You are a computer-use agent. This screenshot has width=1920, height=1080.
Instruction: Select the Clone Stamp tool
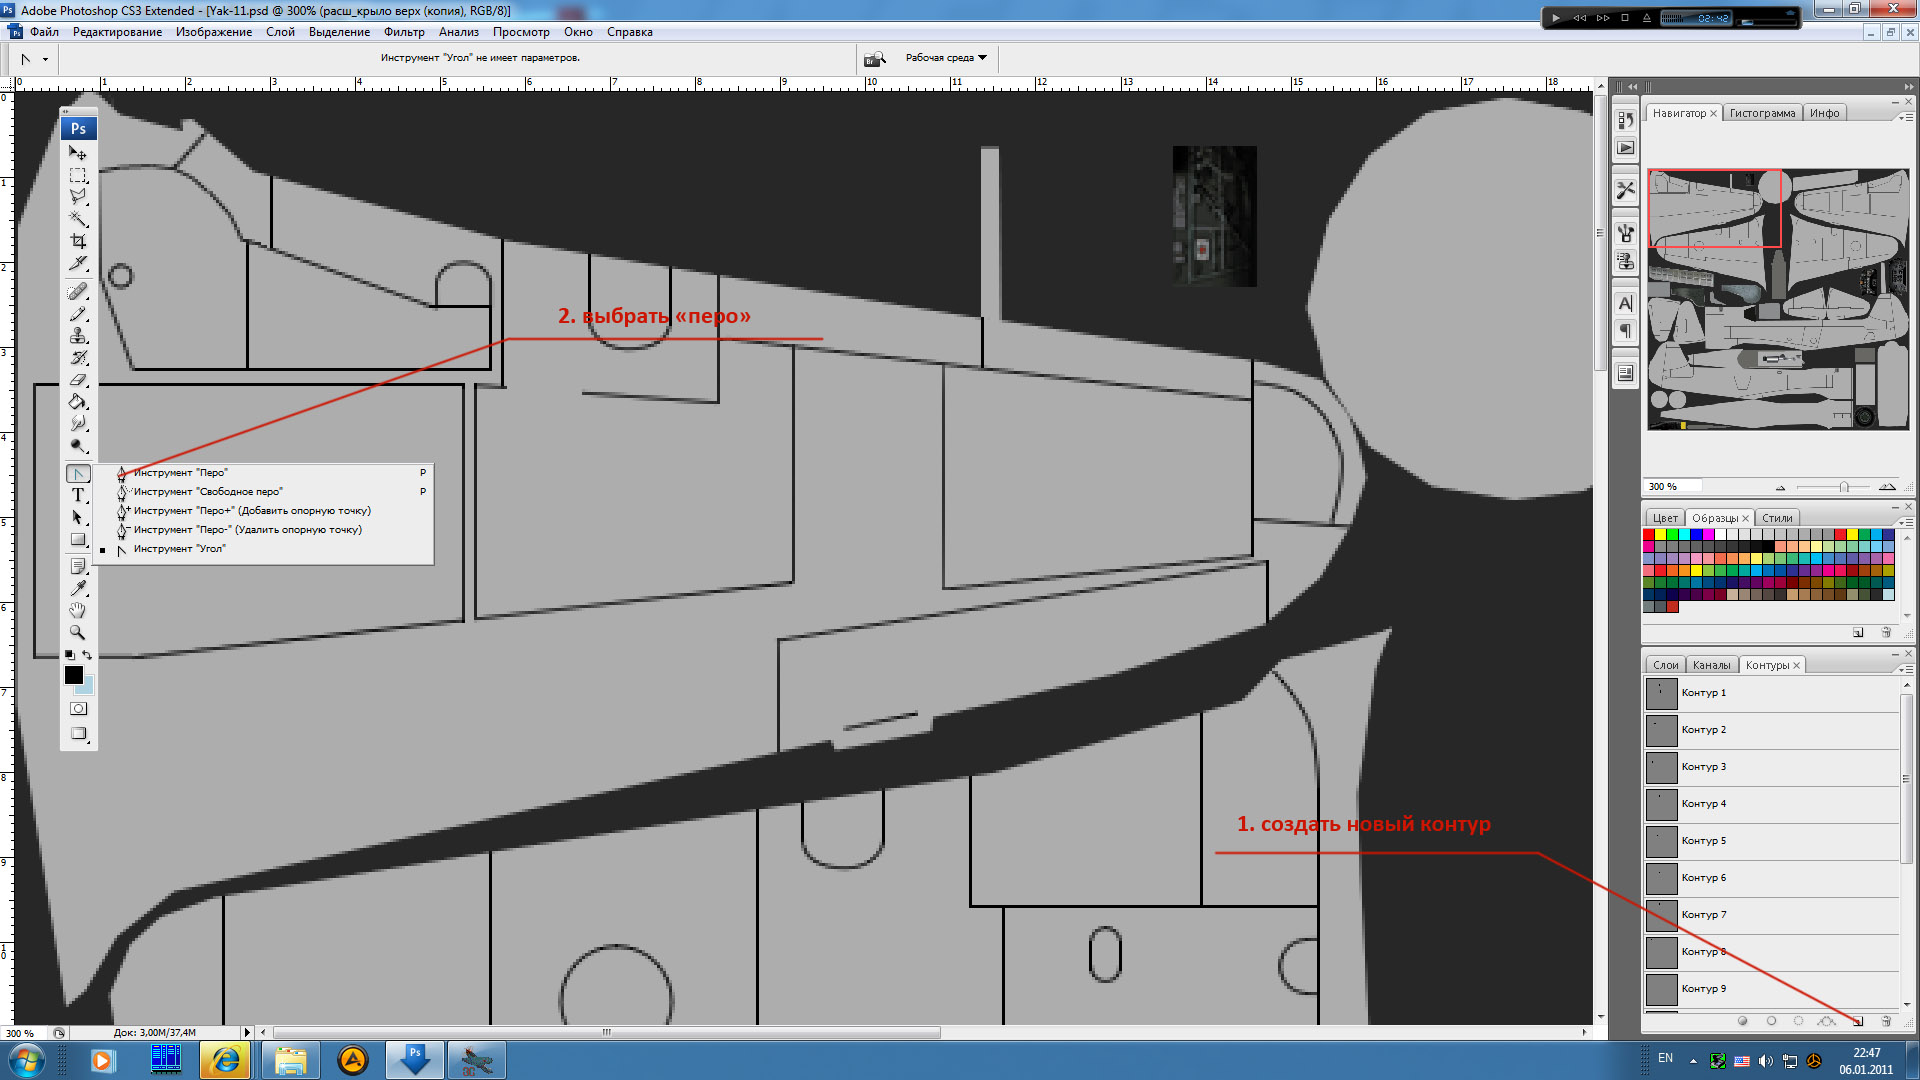coord(78,336)
